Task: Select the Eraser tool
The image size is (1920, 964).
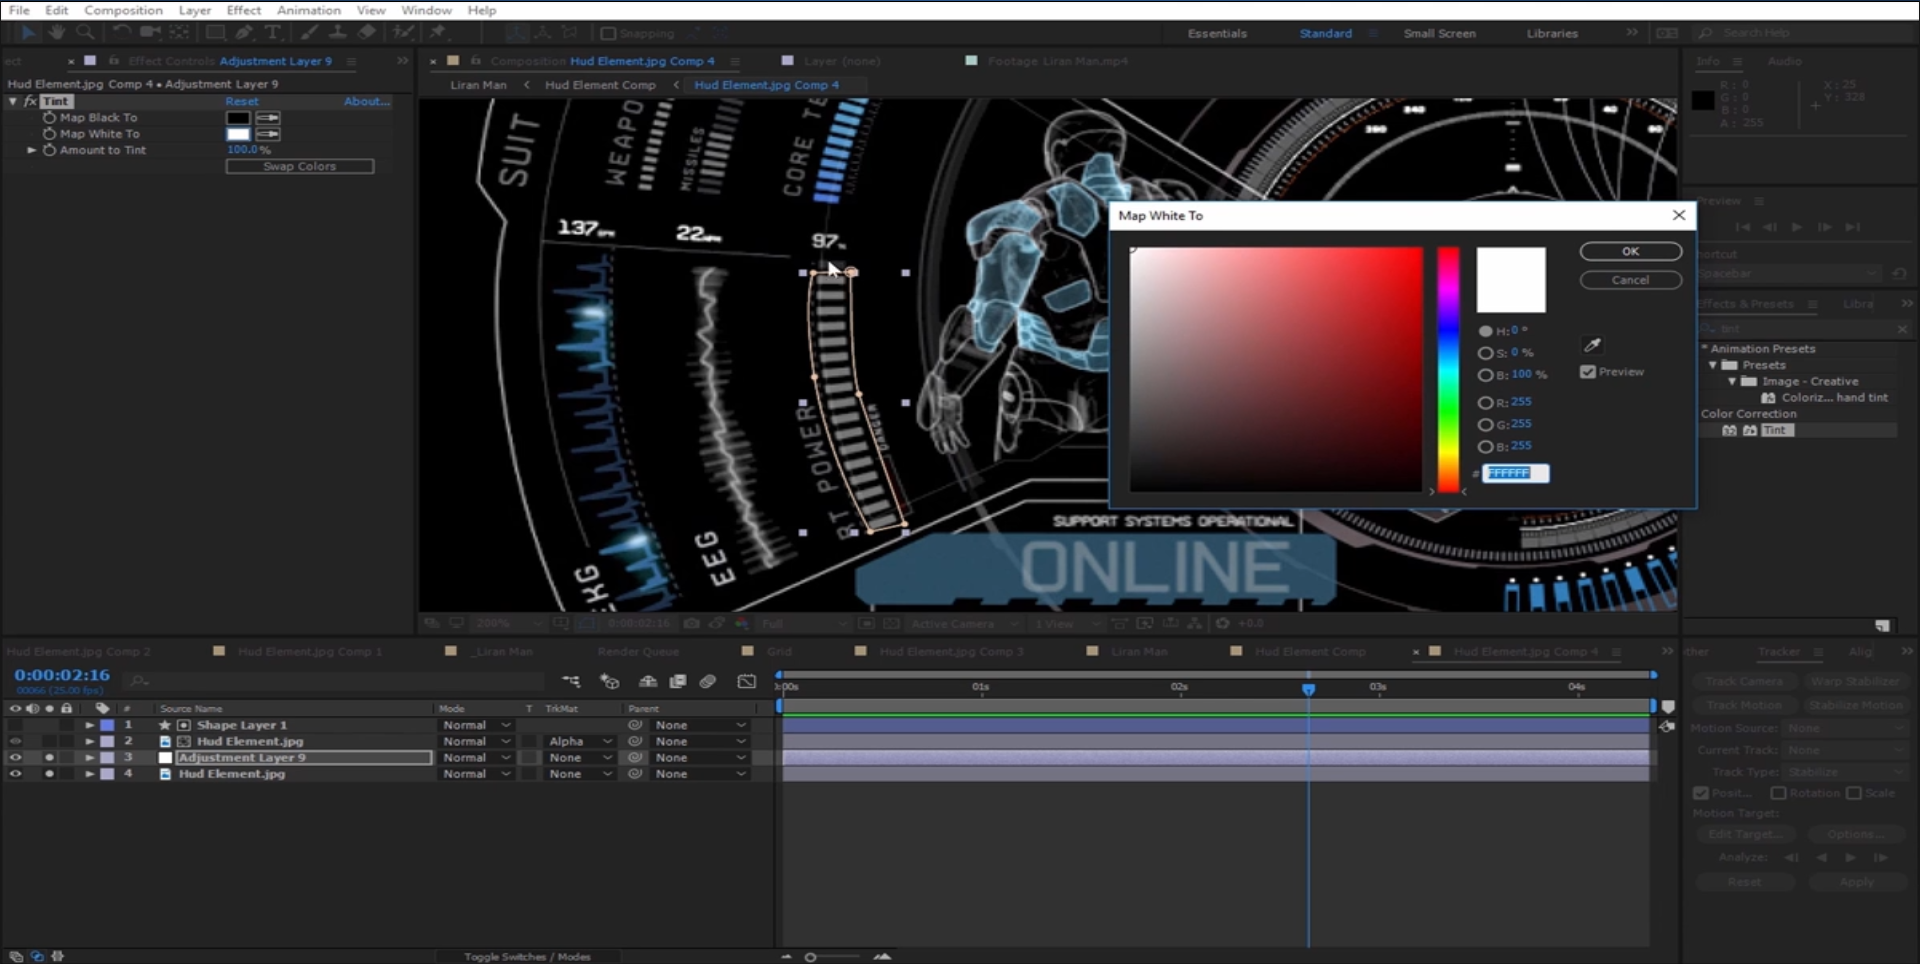Action: click(367, 33)
